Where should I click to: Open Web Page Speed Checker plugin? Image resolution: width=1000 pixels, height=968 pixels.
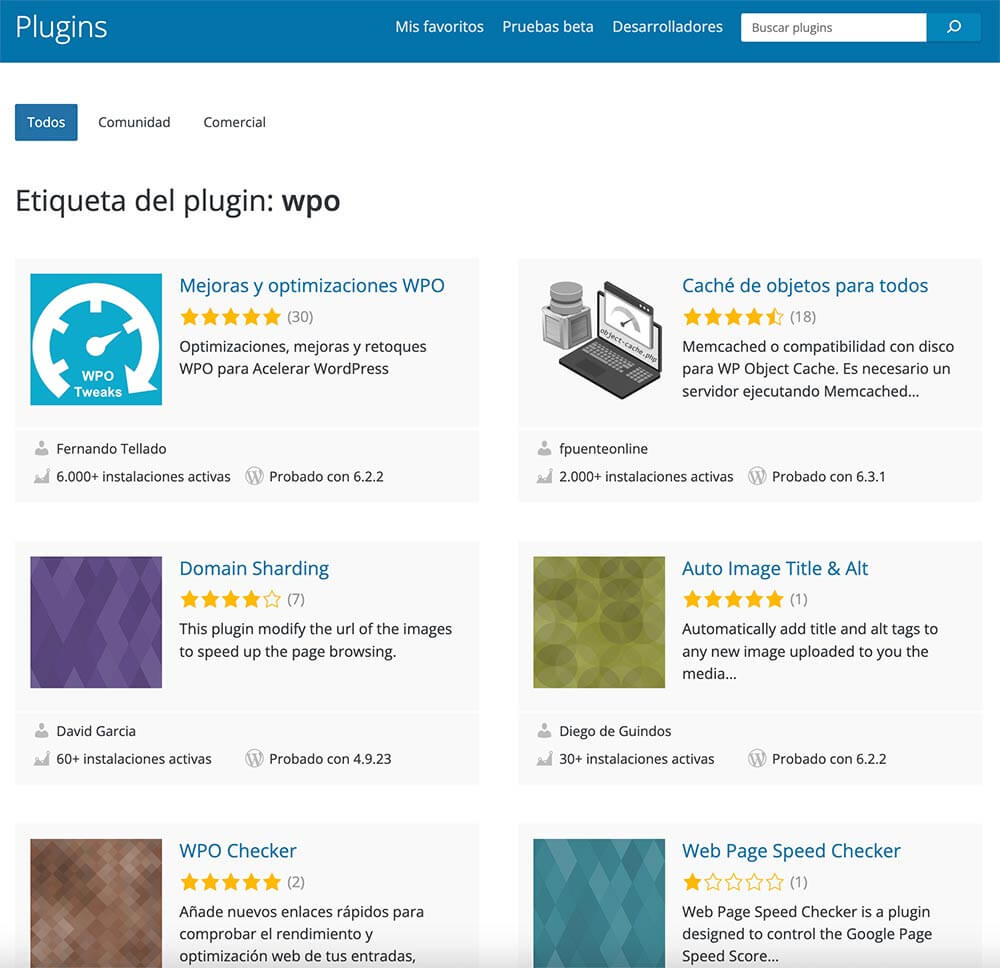[x=791, y=851]
